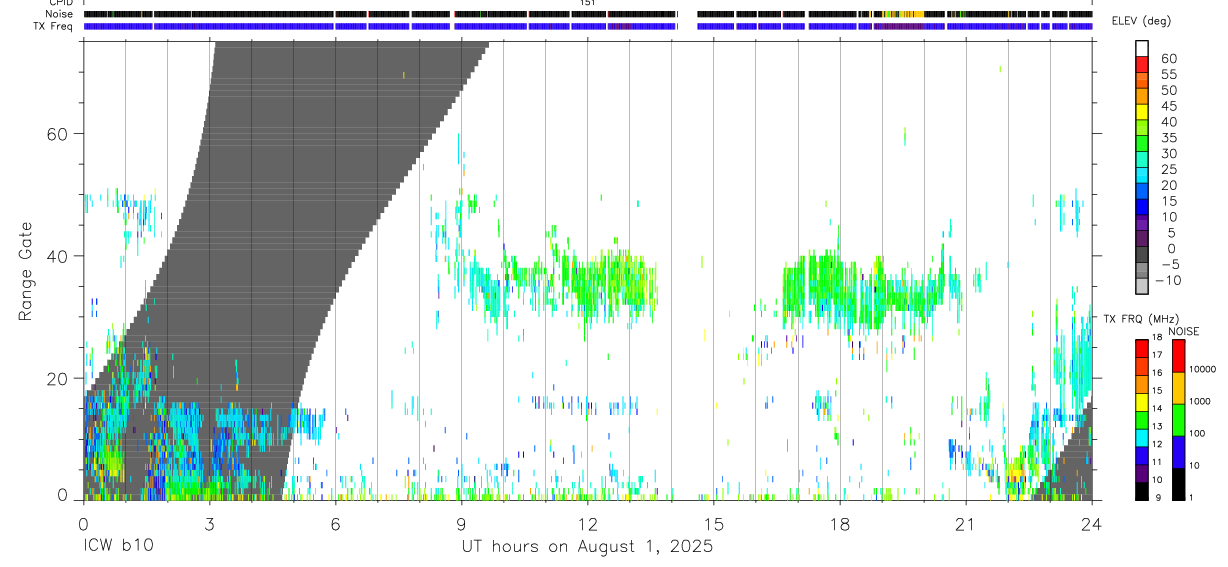The image size is (1228, 567).
Task: Click the 45 label on ELEV colorbar
Action: (1168, 106)
